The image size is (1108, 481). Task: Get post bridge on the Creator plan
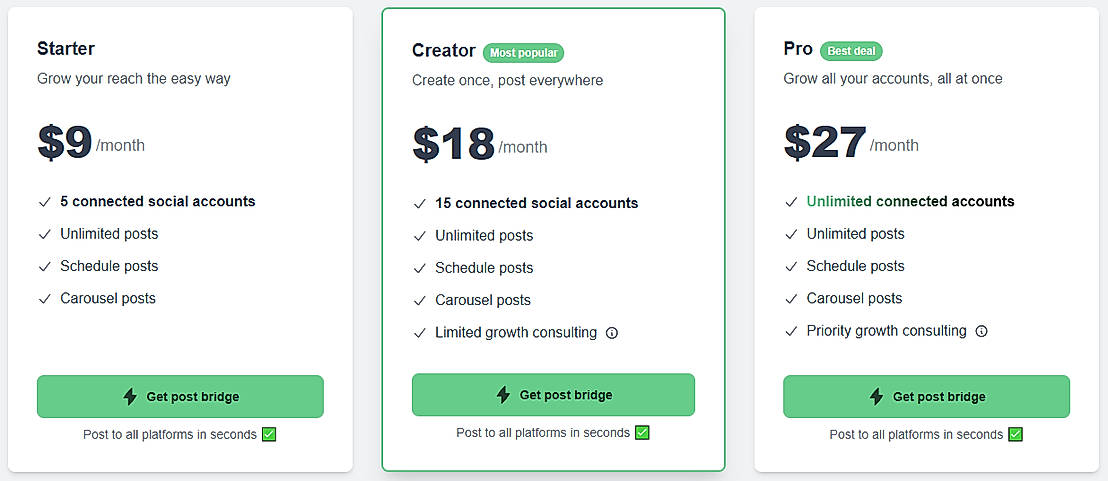553,395
